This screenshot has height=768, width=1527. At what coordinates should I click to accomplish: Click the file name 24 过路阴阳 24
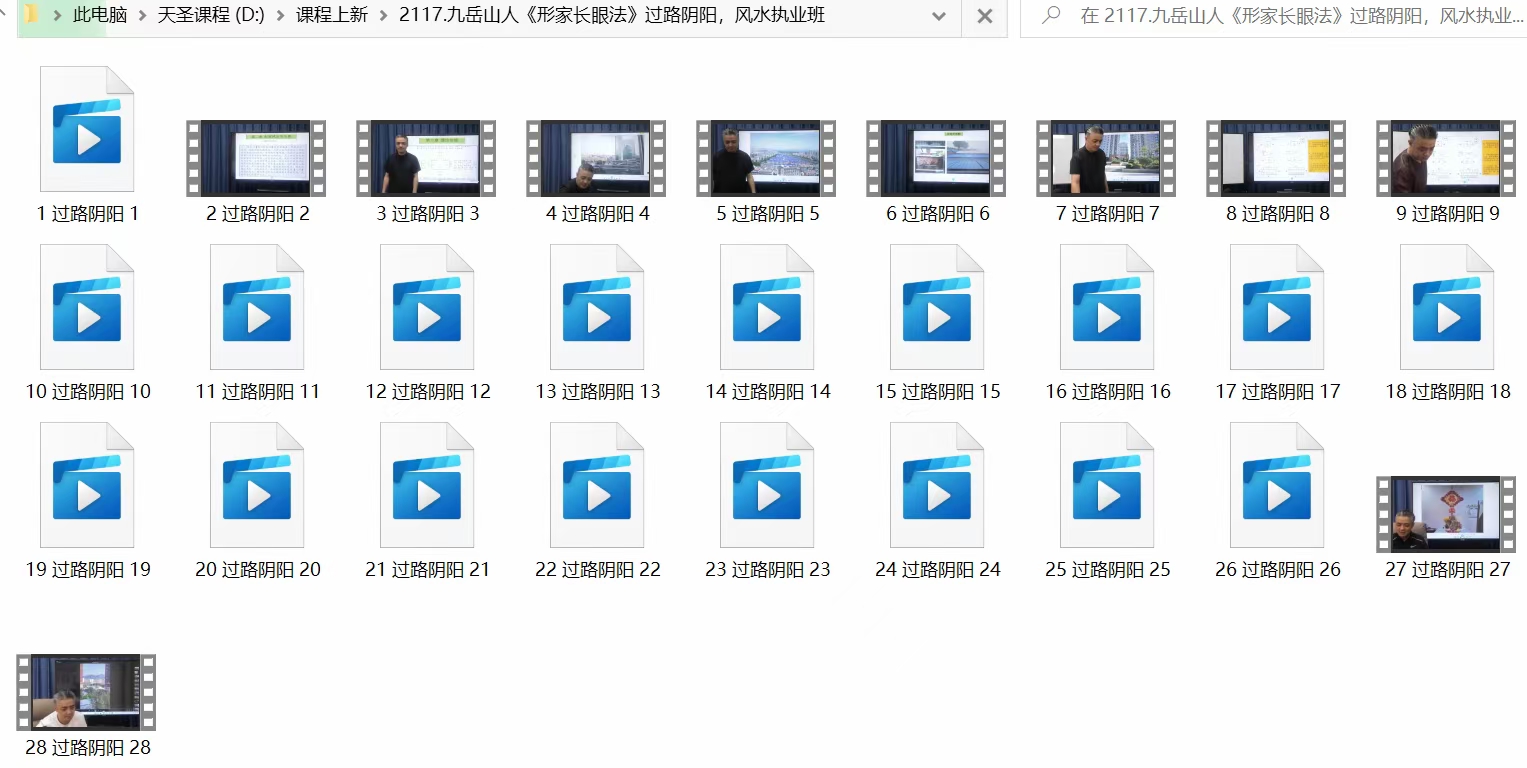938,569
